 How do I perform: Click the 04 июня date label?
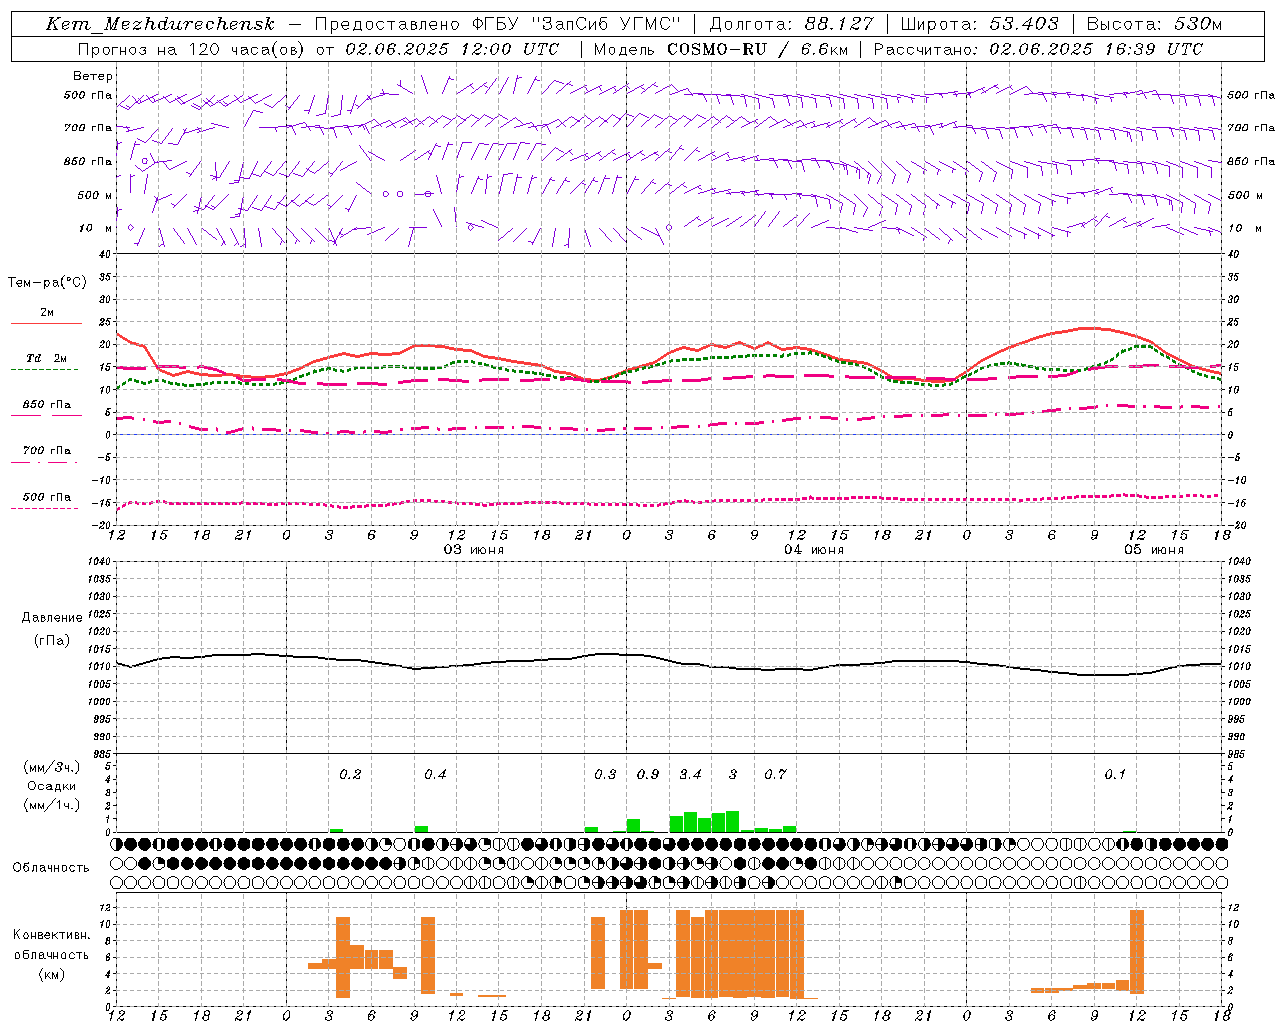click(814, 550)
